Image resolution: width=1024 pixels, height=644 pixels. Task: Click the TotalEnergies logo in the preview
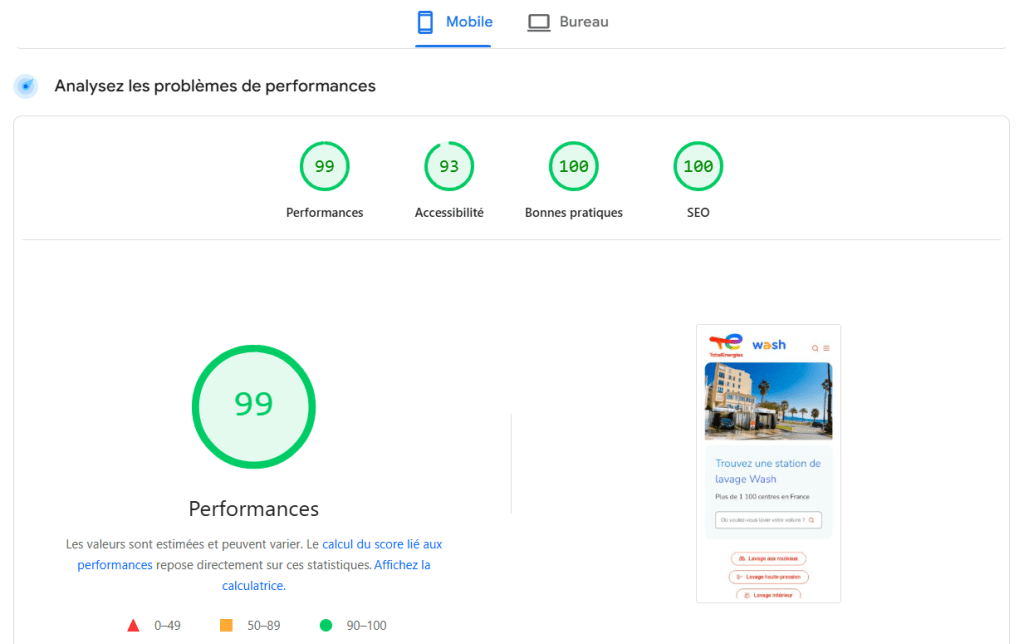tap(725, 344)
